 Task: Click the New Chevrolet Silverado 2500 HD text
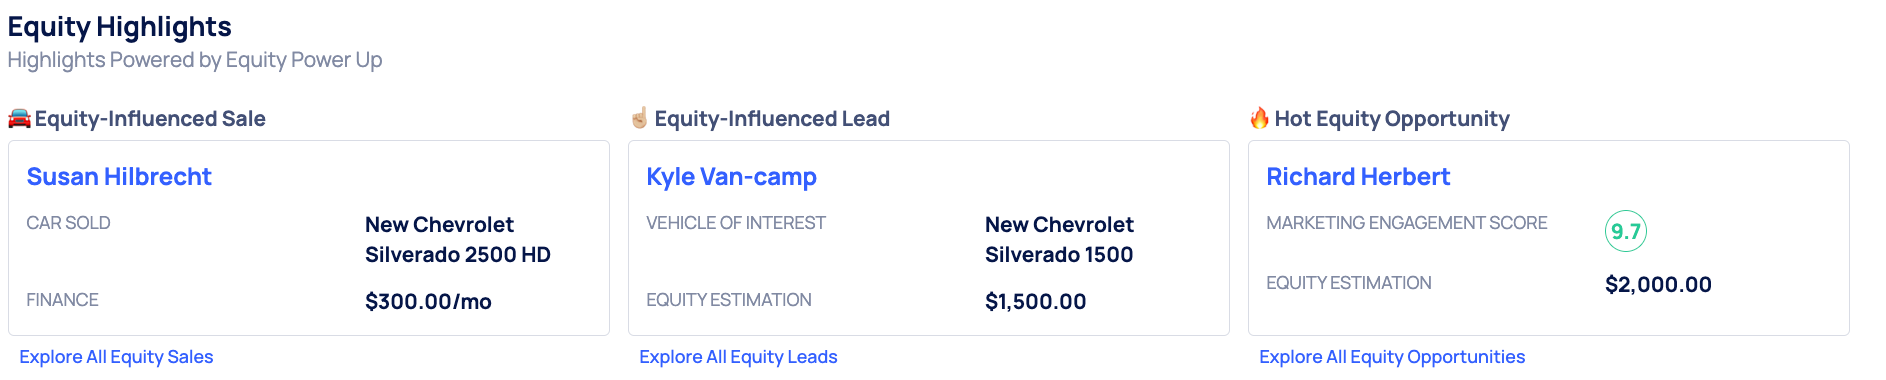(458, 240)
